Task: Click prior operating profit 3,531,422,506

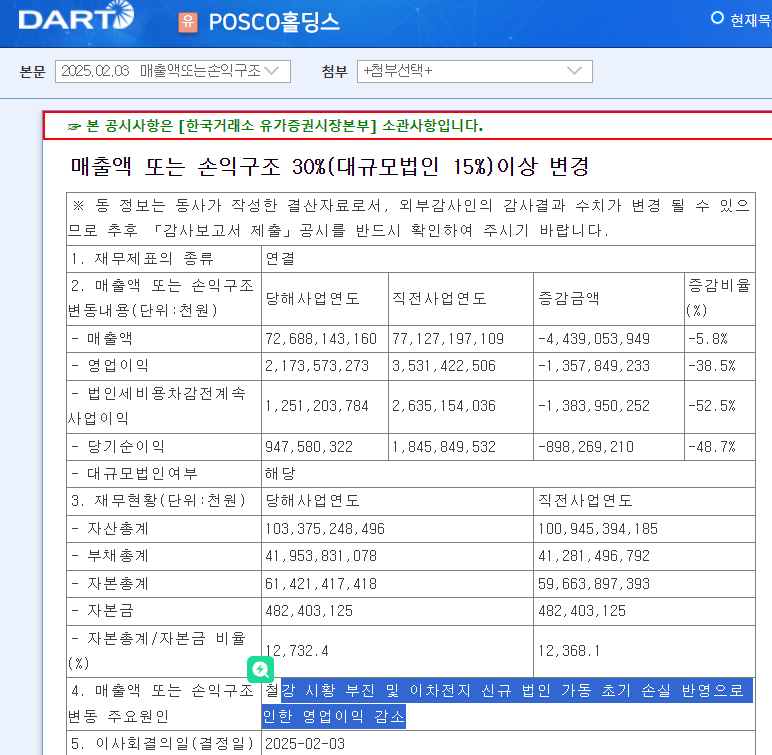Action: point(444,366)
